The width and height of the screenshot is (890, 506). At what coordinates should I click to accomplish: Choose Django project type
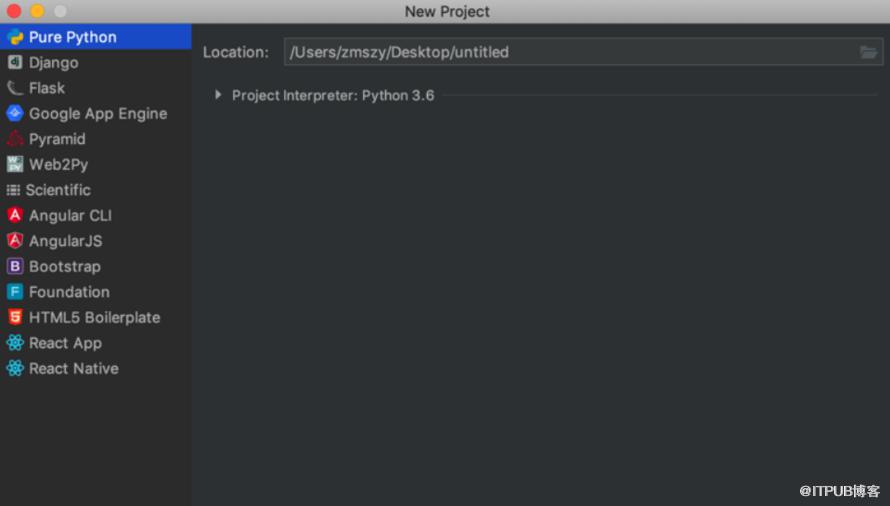(x=96, y=62)
